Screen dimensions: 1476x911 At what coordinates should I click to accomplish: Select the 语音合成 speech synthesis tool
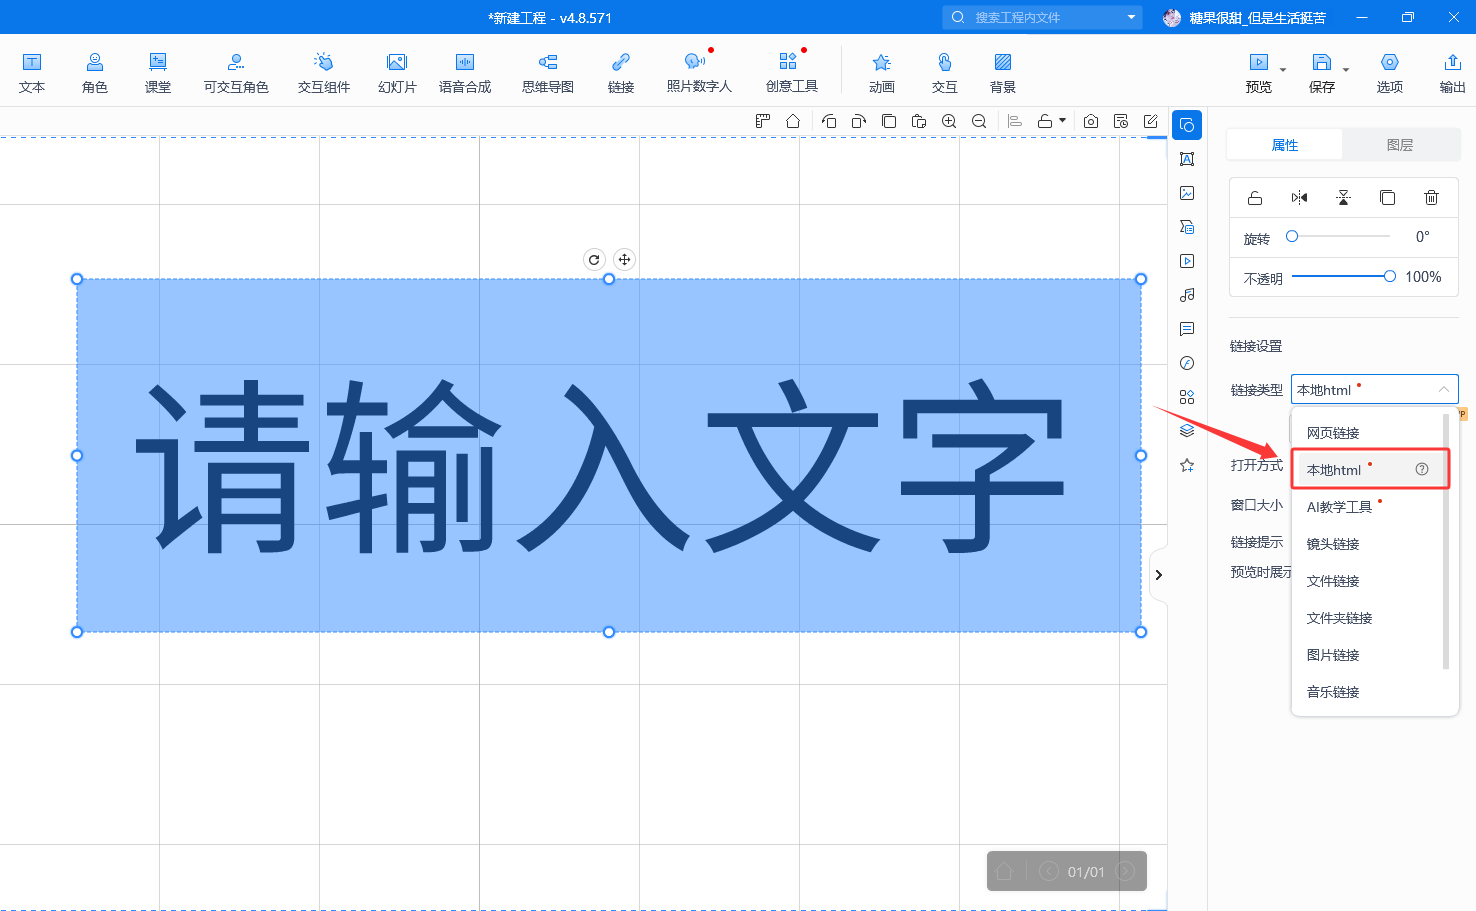tap(464, 72)
